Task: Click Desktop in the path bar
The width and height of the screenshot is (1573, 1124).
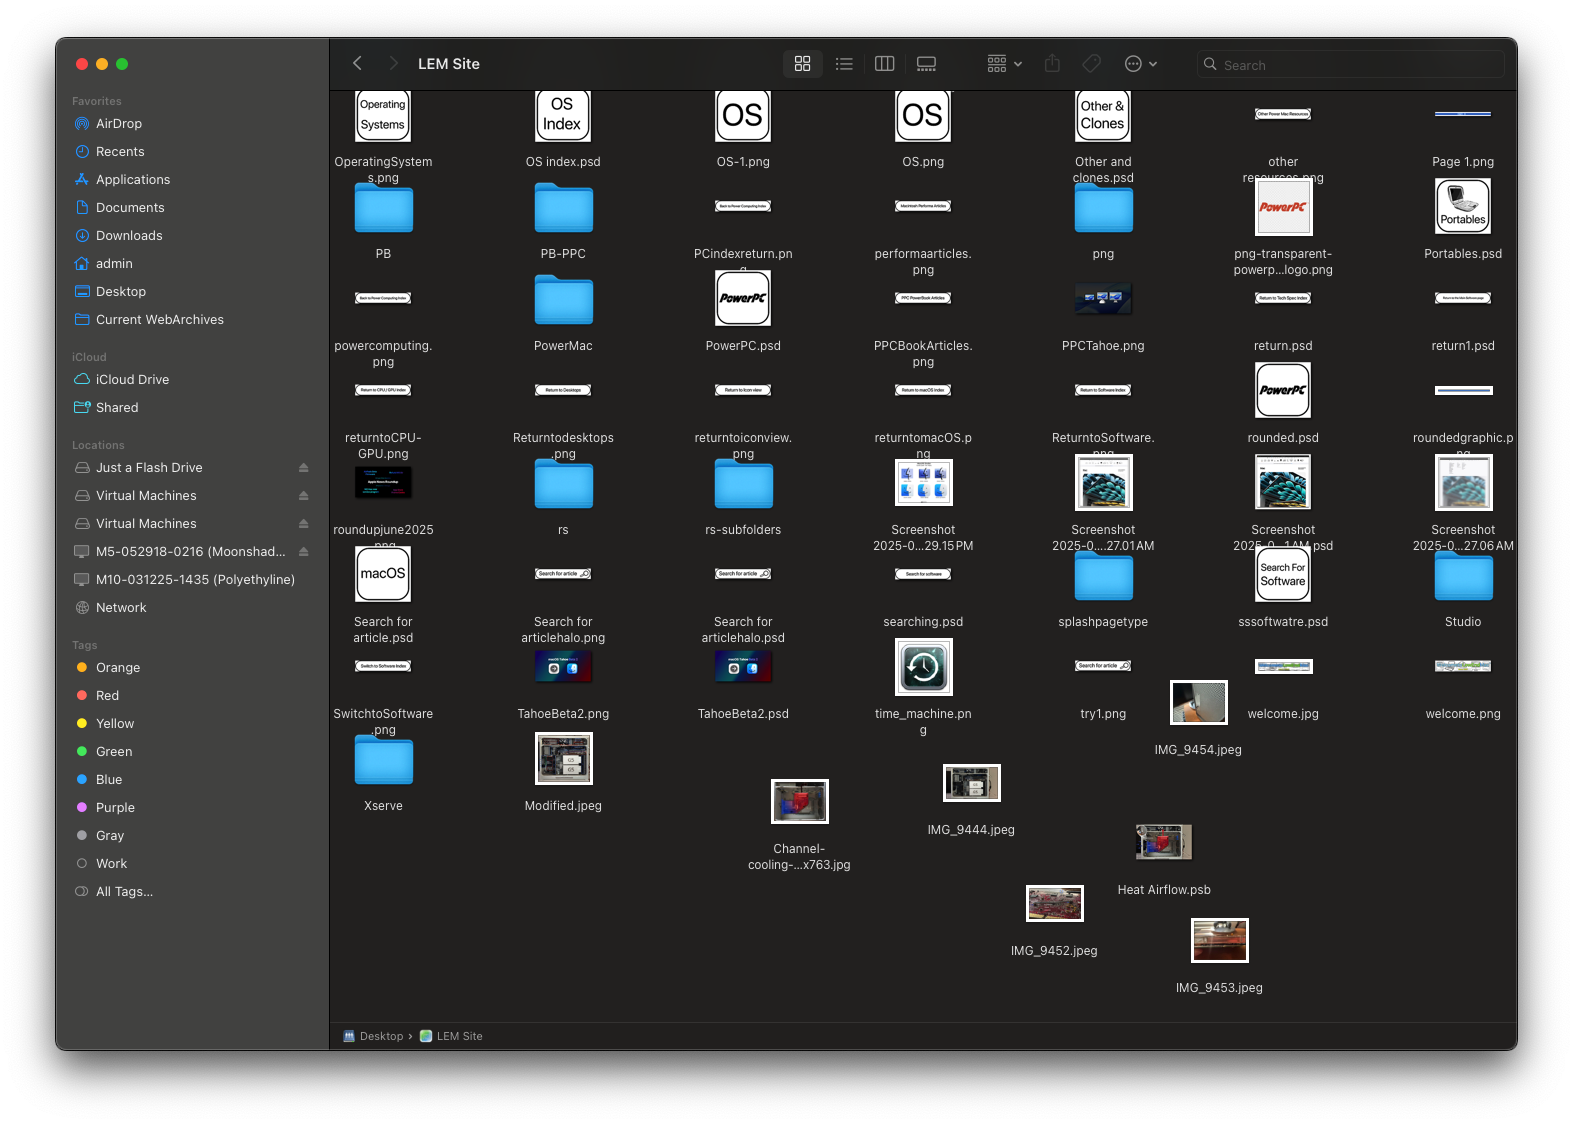Action: point(381,1037)
